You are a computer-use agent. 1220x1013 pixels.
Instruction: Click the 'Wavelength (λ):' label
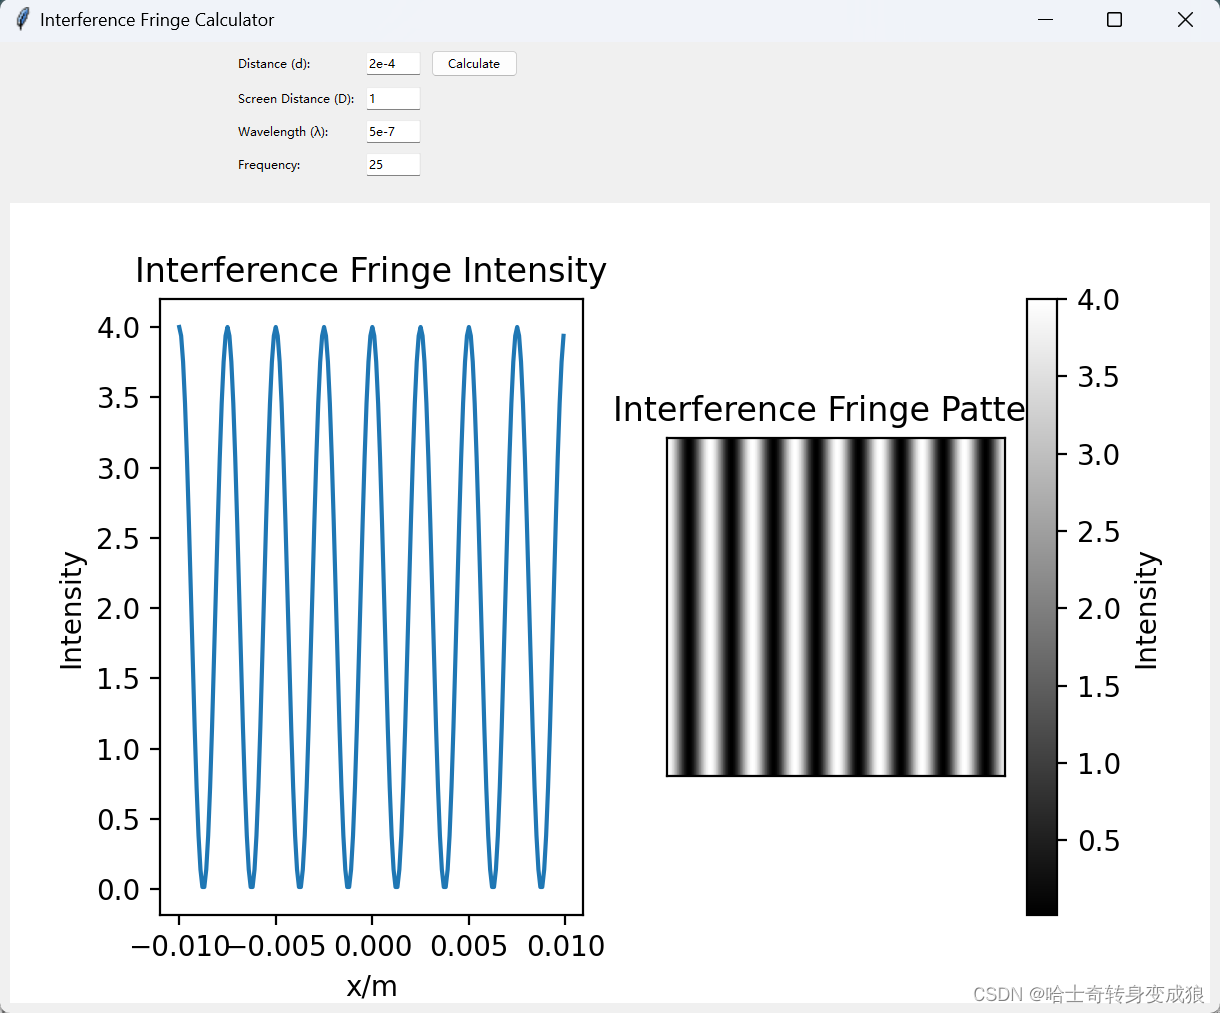(x=283, y=132)
